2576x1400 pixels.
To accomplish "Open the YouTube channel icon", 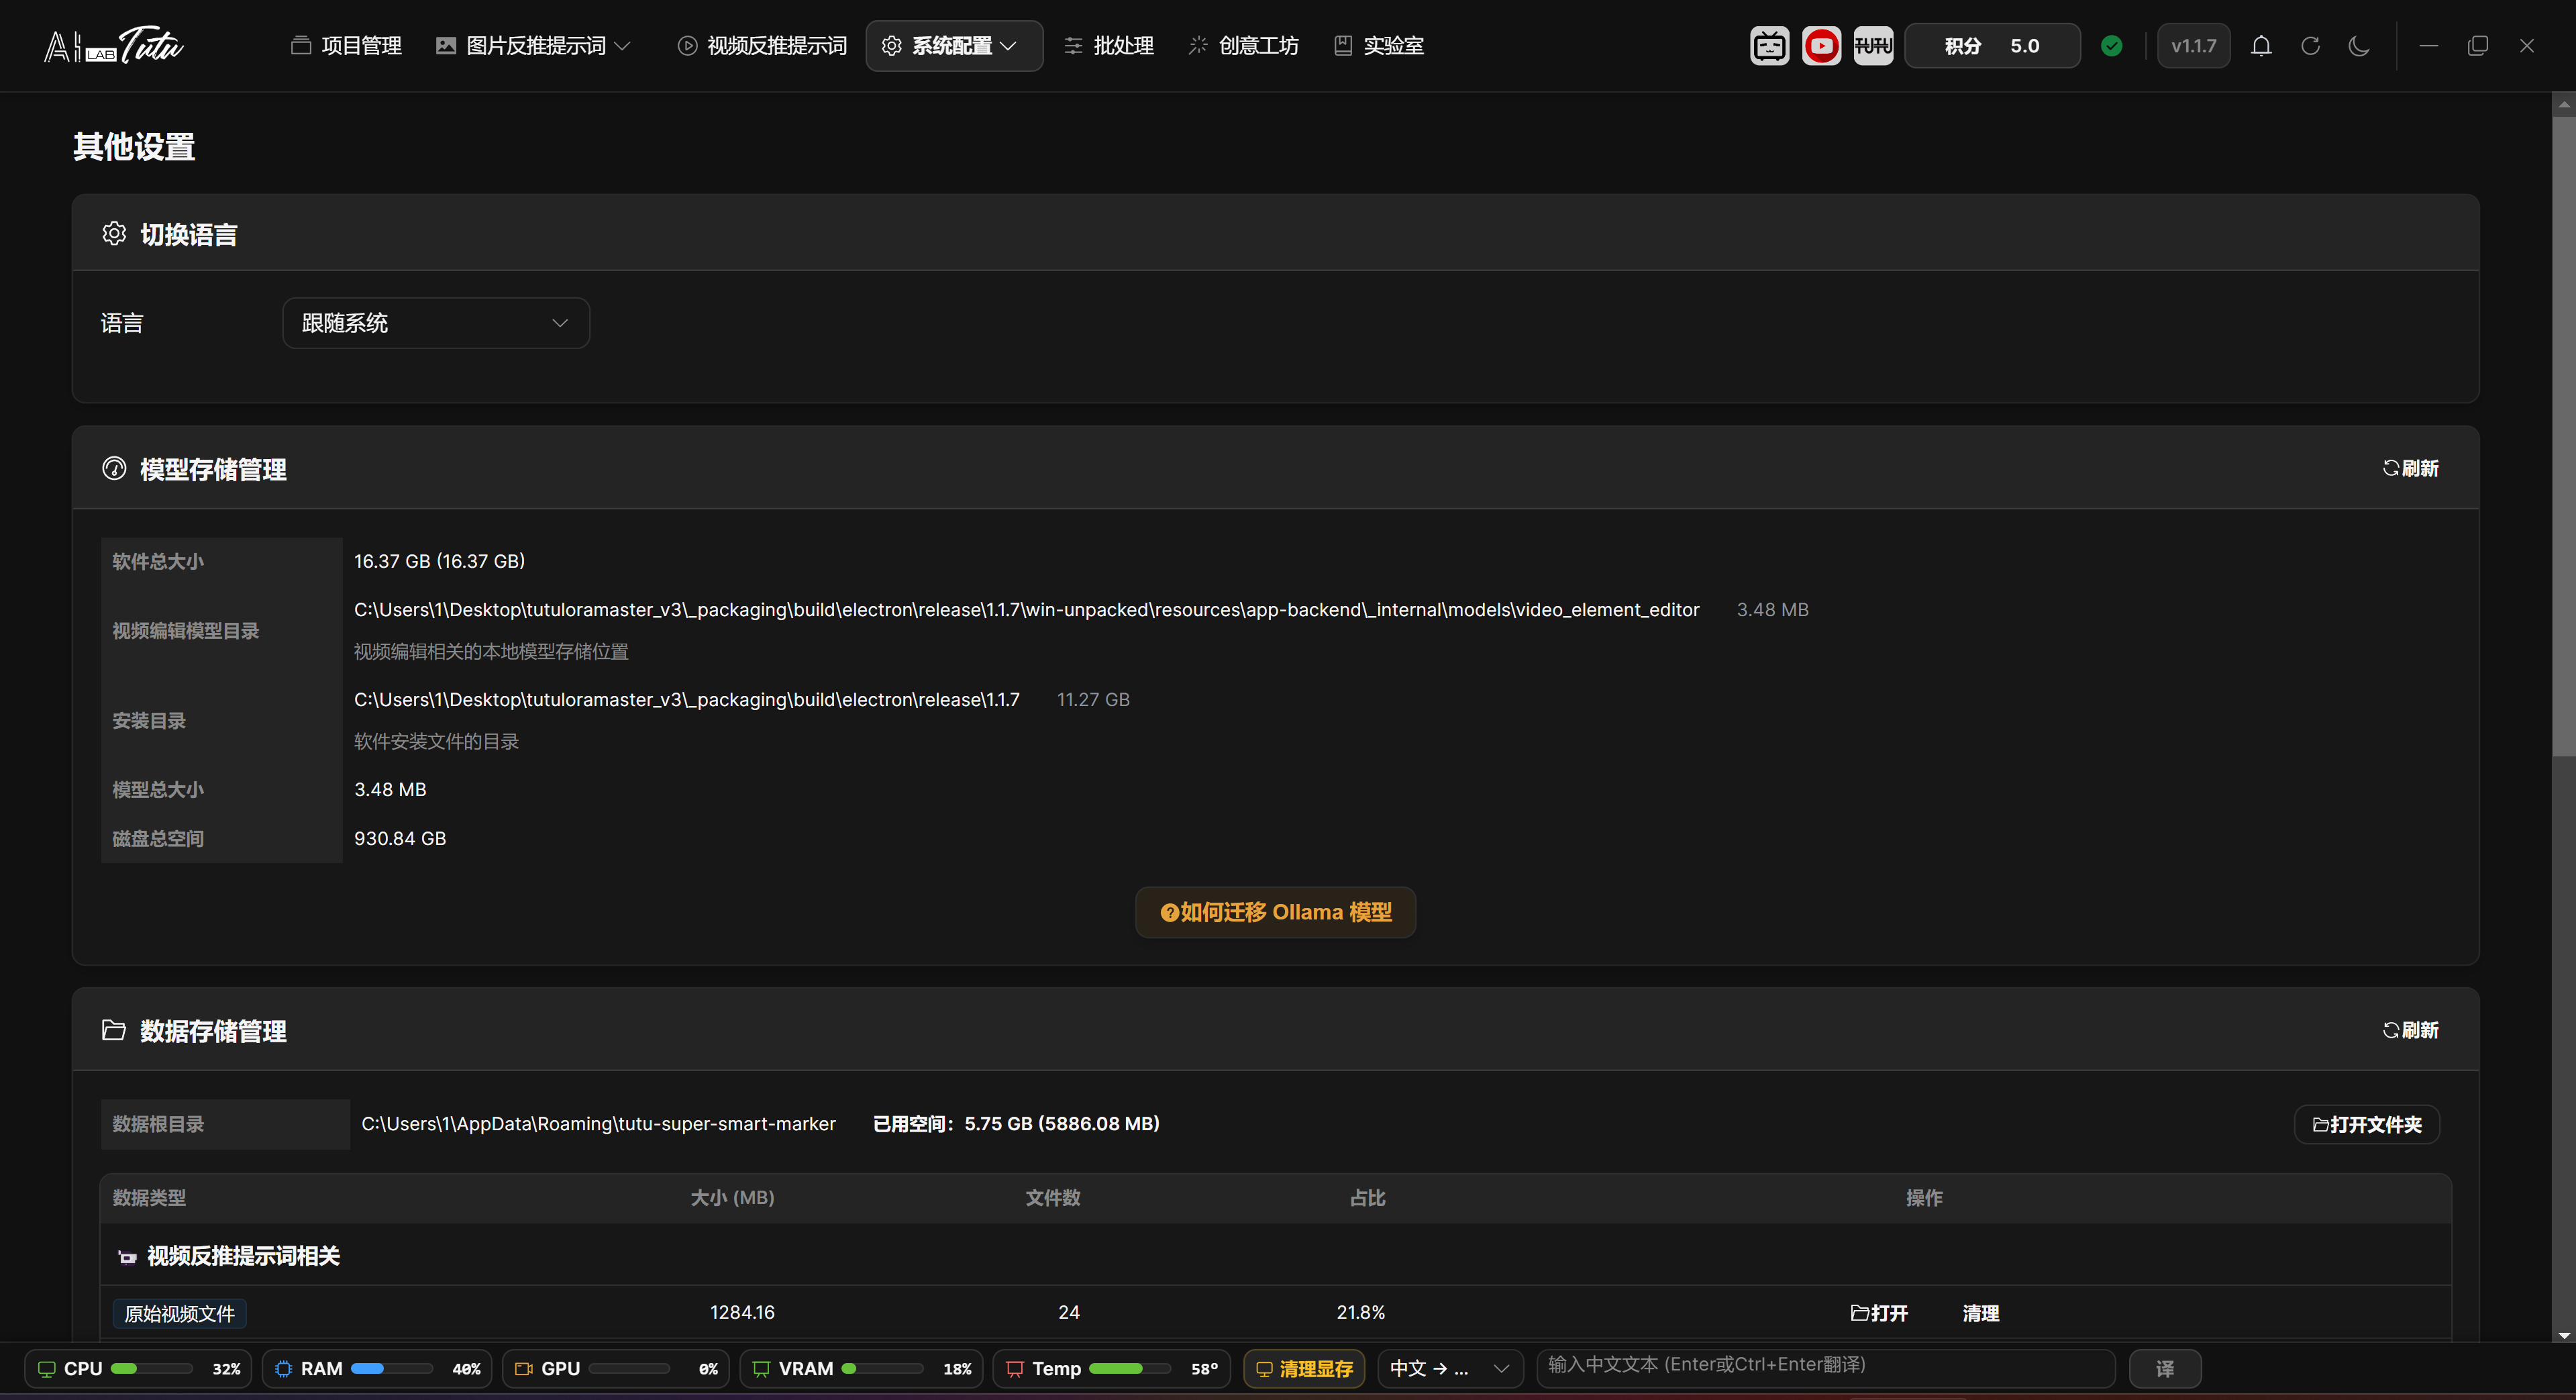I will [x=1821, y=46].
